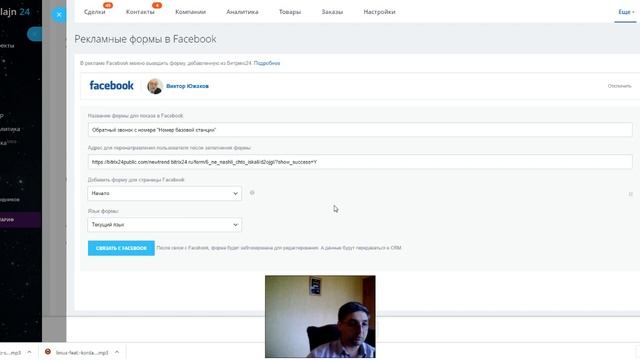Click the webcam video thumbnail
Image resolution: width=640 pixels, height=360 pixels.
coord(320,317)
